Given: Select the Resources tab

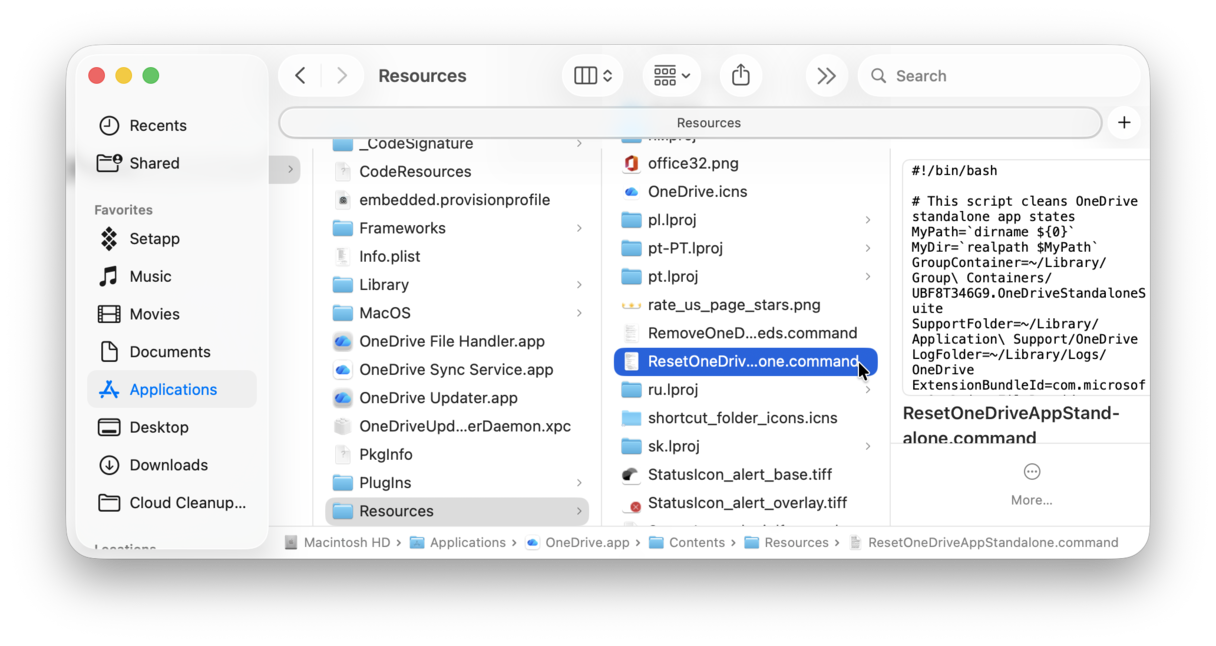Looking at the screenshot, I should (x=691, y=123).
